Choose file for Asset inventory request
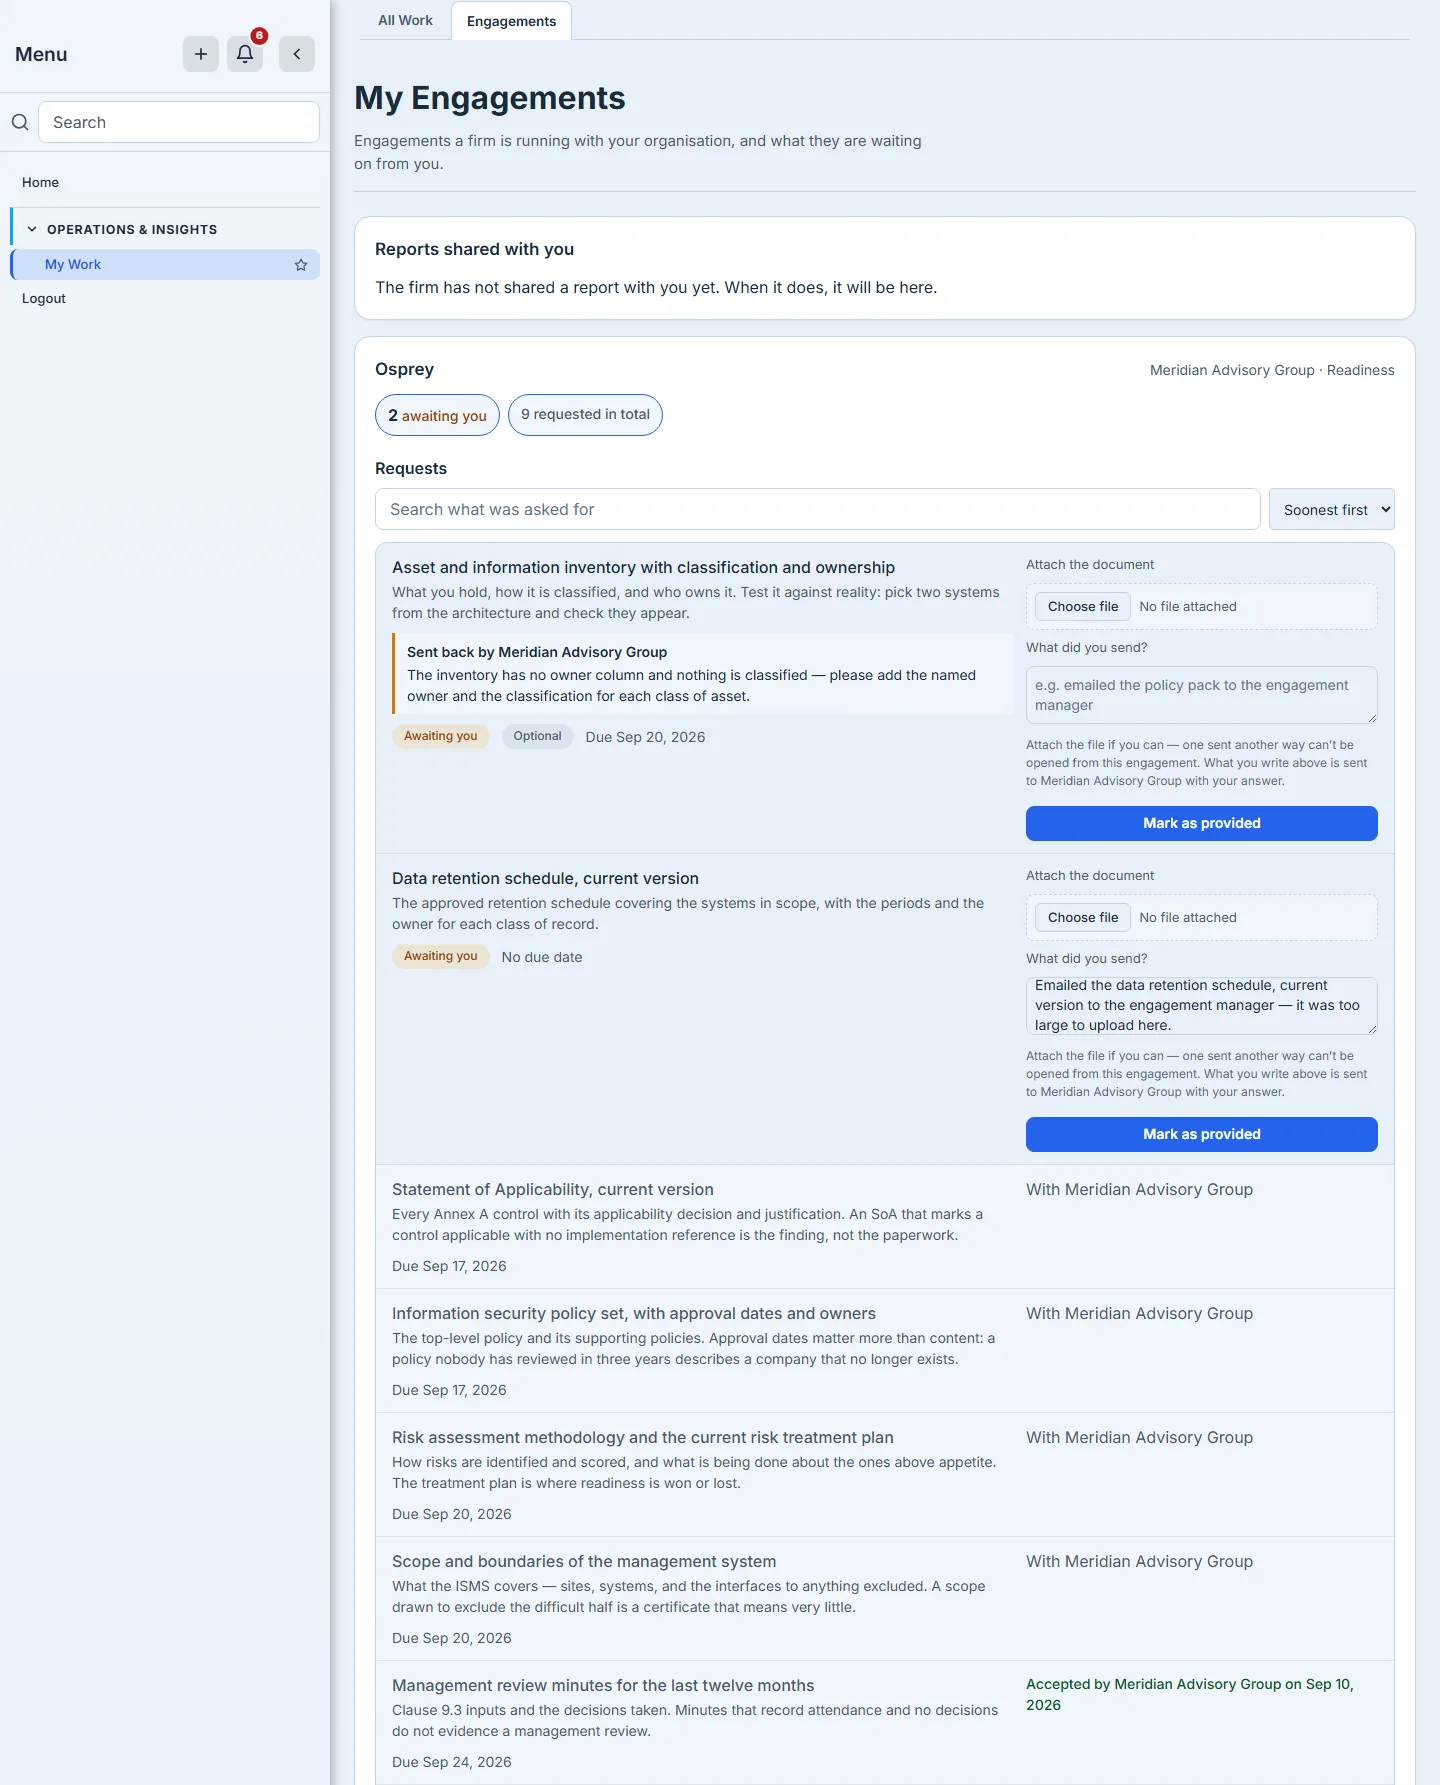 (x=1083, y=606)
